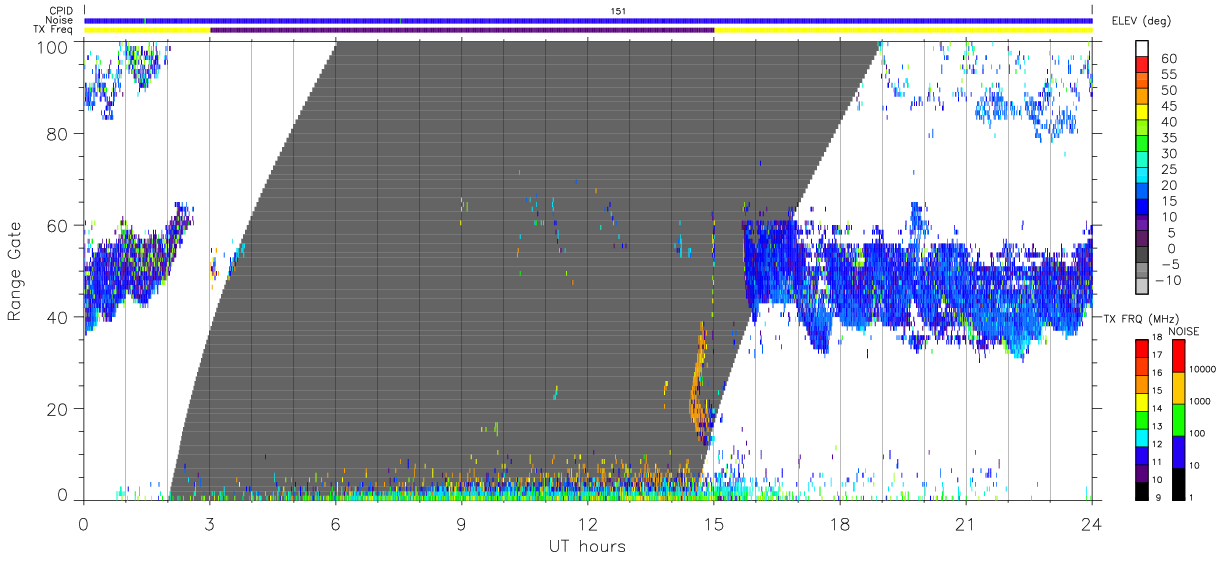Click the 80 tick label on Range Gate axis
Screen dimensions: 1228x567
58,133
